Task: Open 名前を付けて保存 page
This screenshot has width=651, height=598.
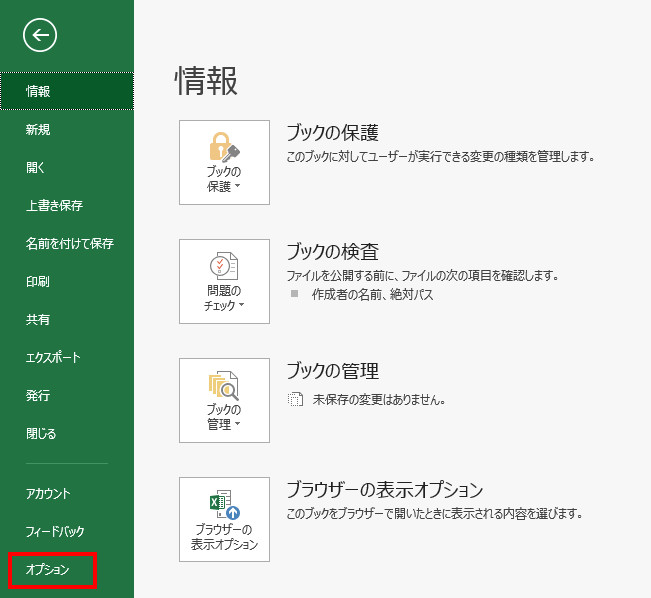Action: 67,243
